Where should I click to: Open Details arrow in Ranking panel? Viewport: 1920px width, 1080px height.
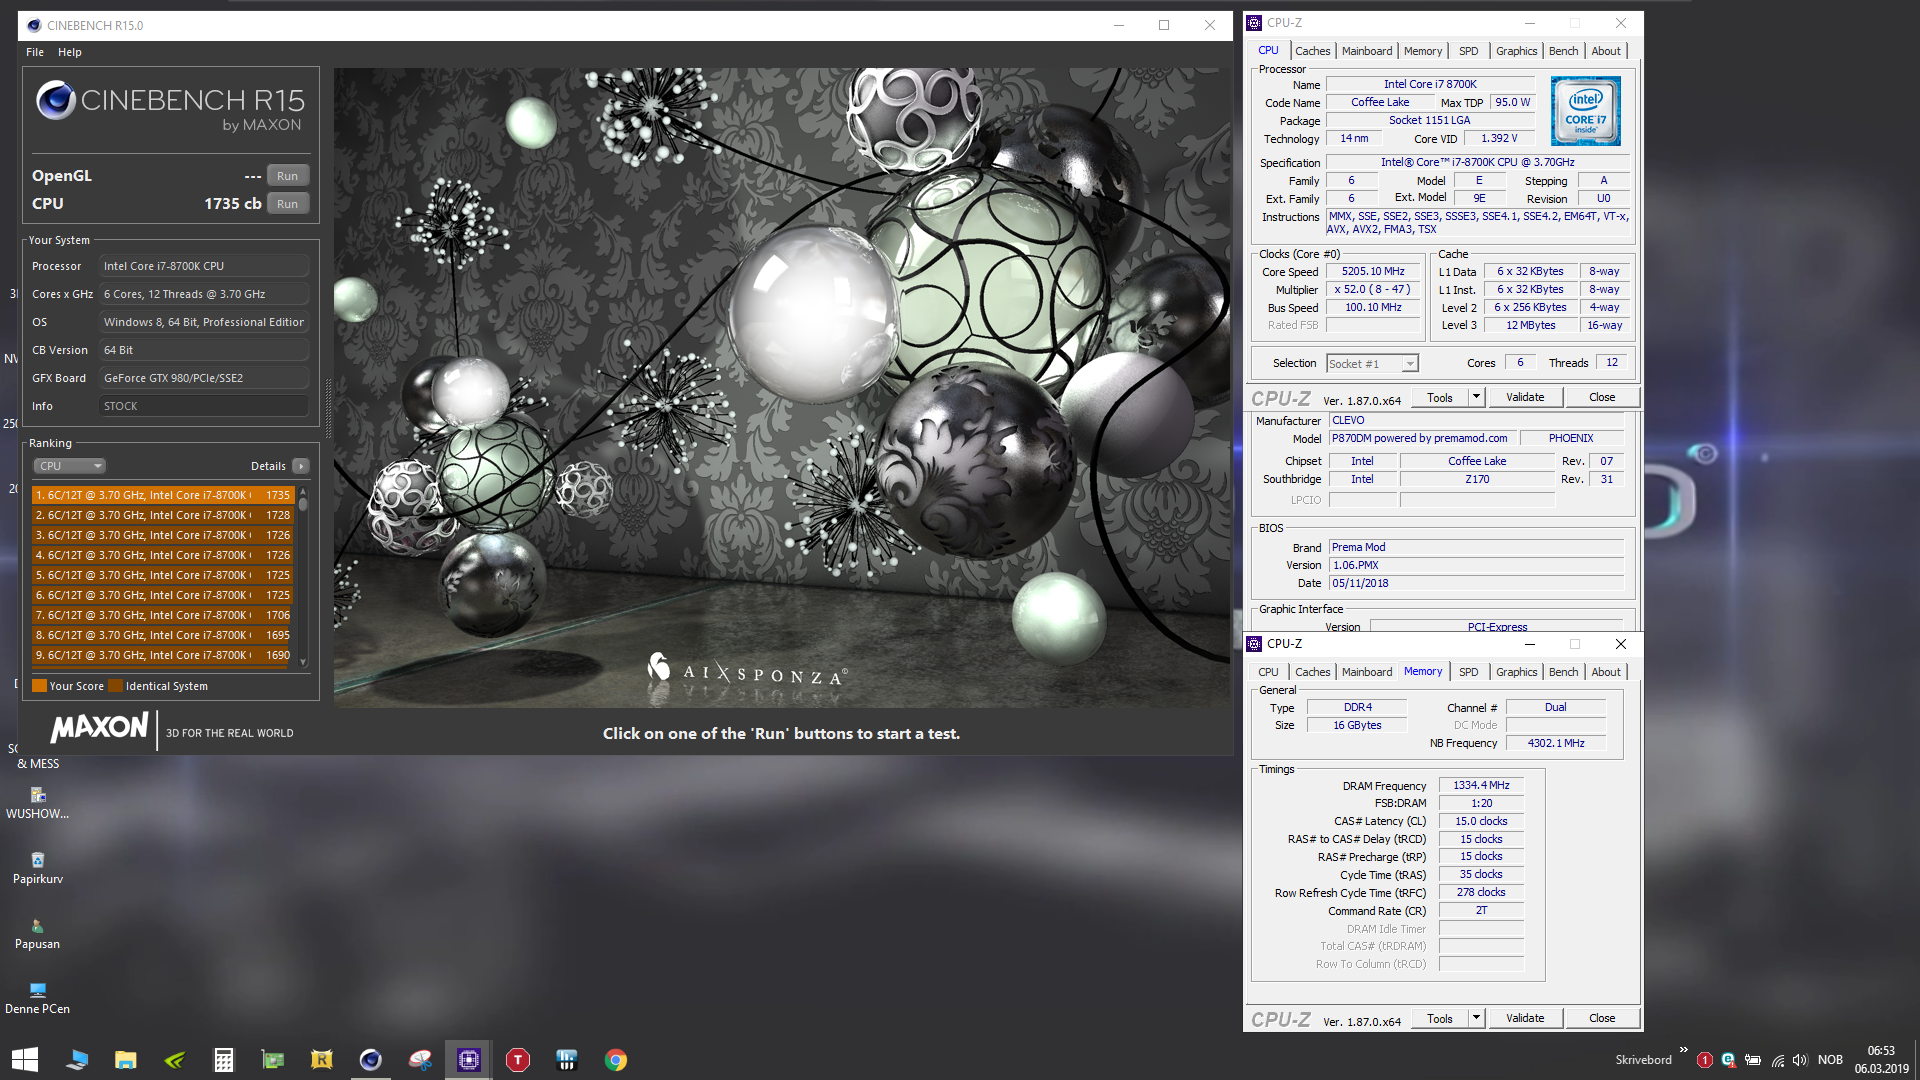pyautogui.click(x=301, y=466)
